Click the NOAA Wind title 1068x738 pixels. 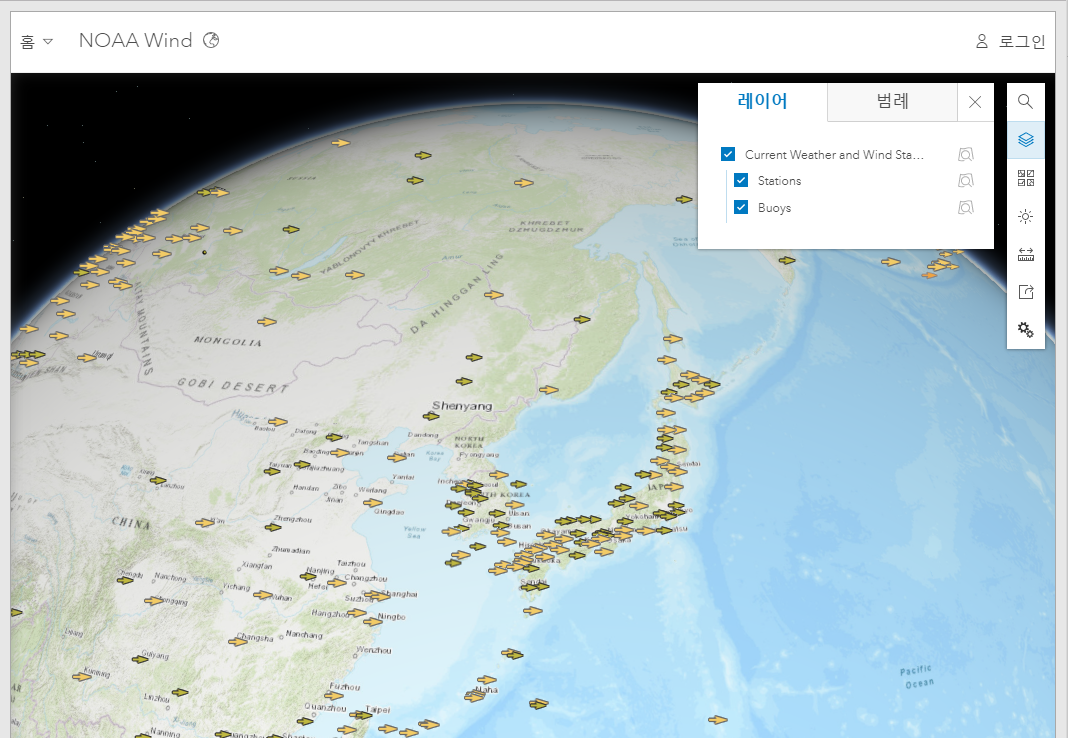[136, 40]
